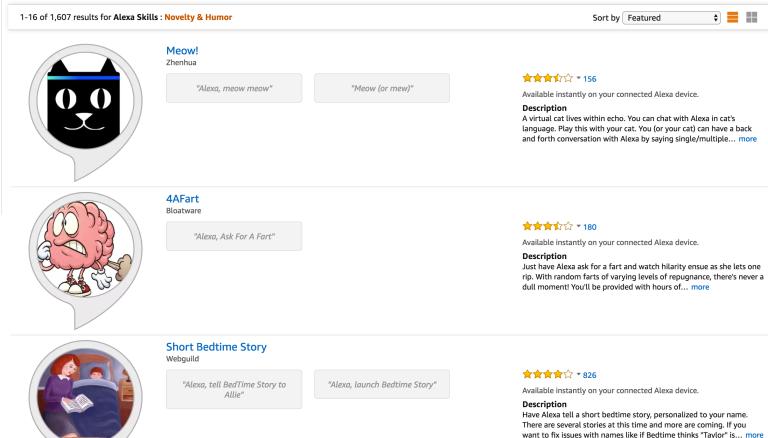Expand 4AFart description with more link
The image size is (768, 438).
700,287
